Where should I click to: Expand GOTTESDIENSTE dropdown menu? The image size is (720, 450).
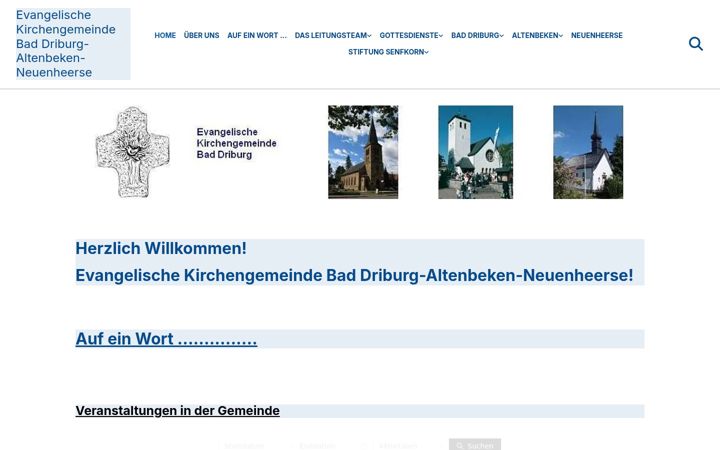point(411,35)
